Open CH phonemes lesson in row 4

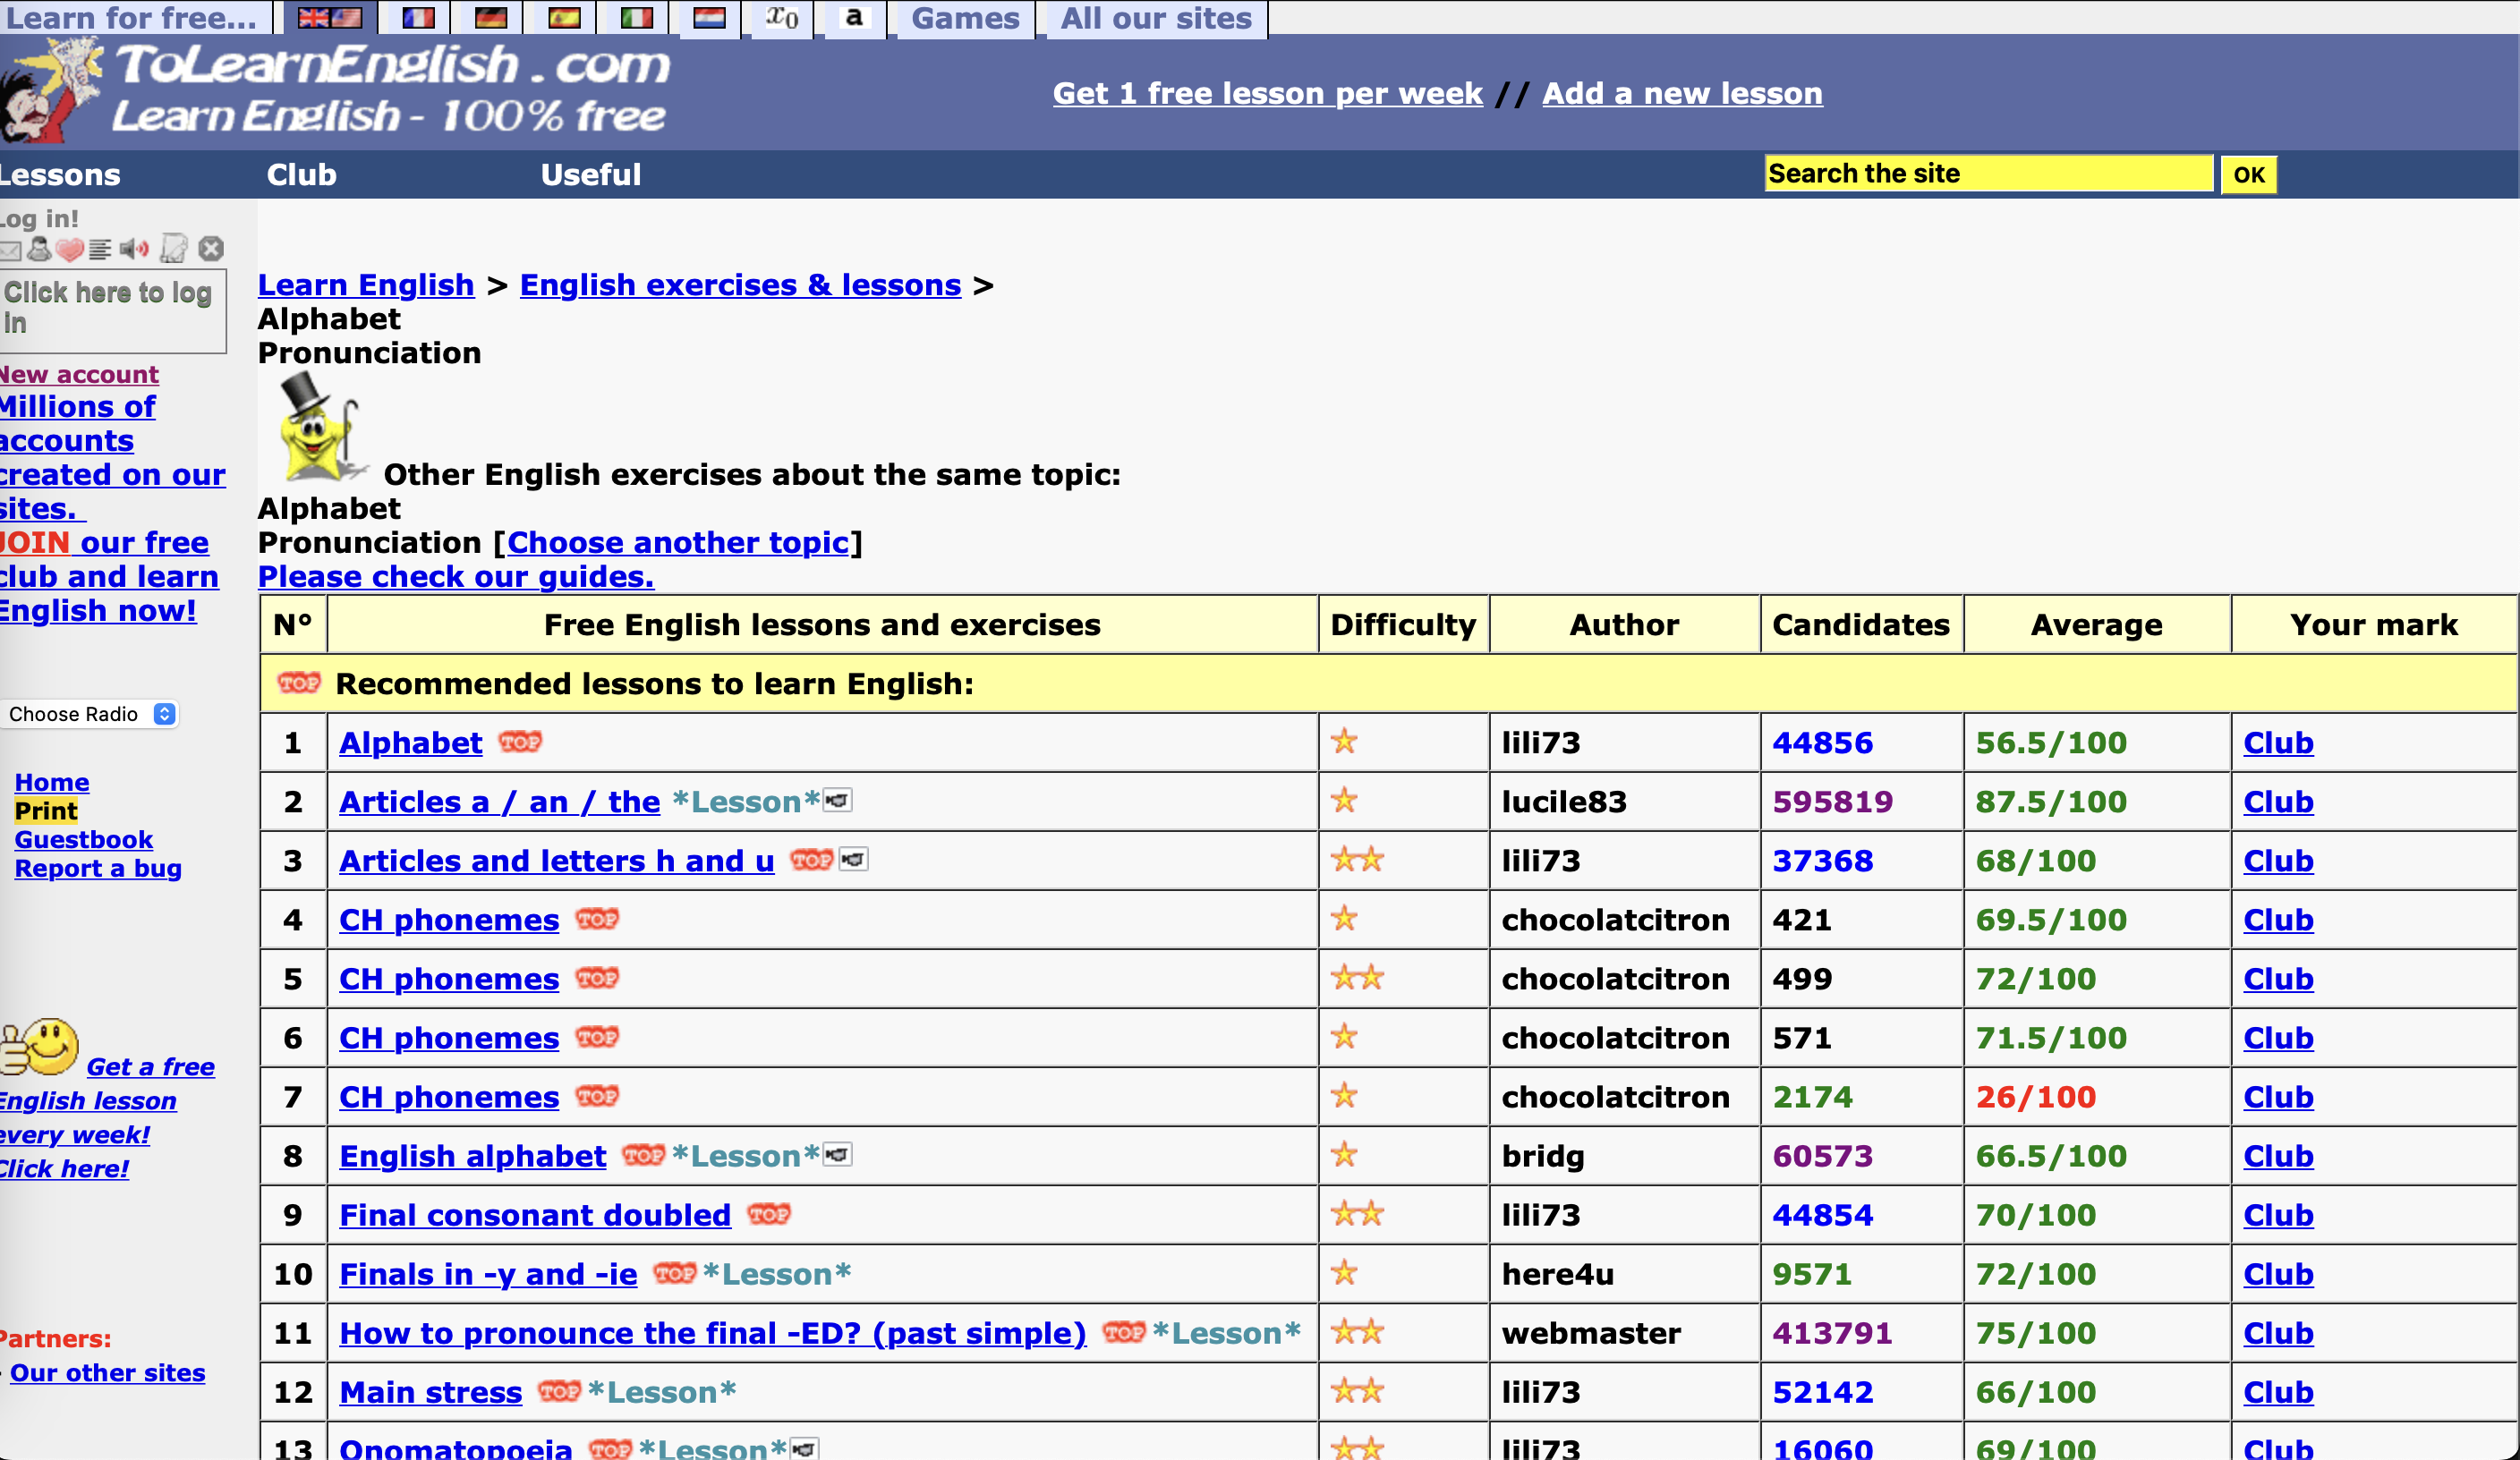click(x=449, y=920)
